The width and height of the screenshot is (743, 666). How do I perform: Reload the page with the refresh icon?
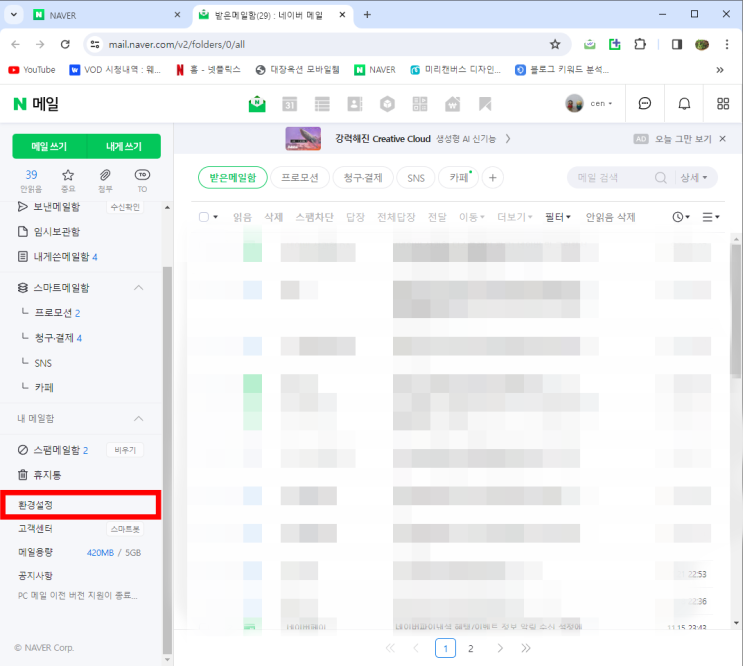coord(65,45)
